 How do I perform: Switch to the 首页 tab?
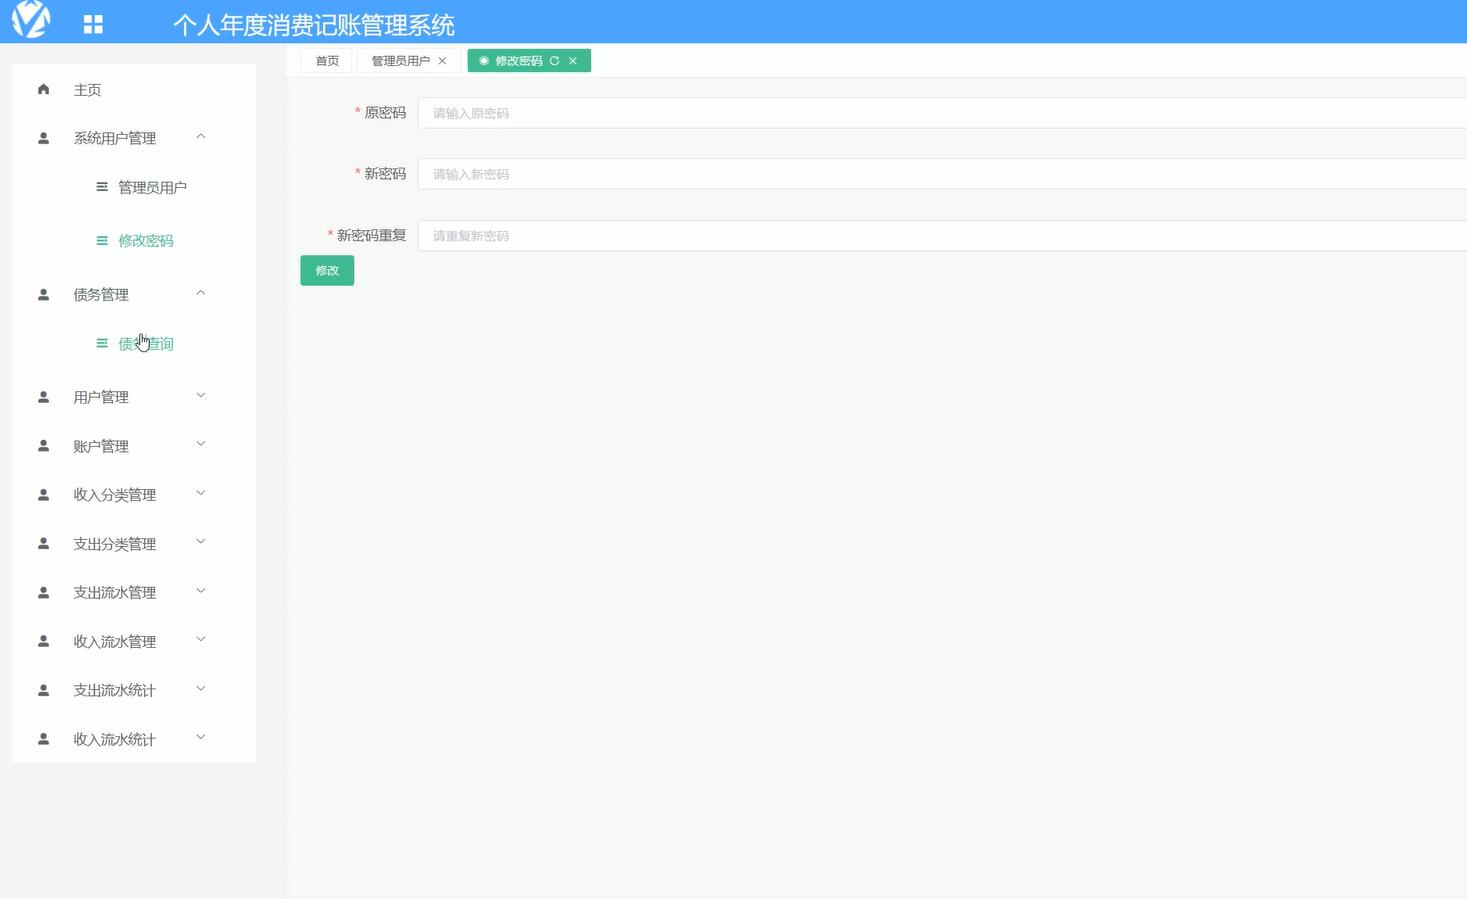[327, 61]
